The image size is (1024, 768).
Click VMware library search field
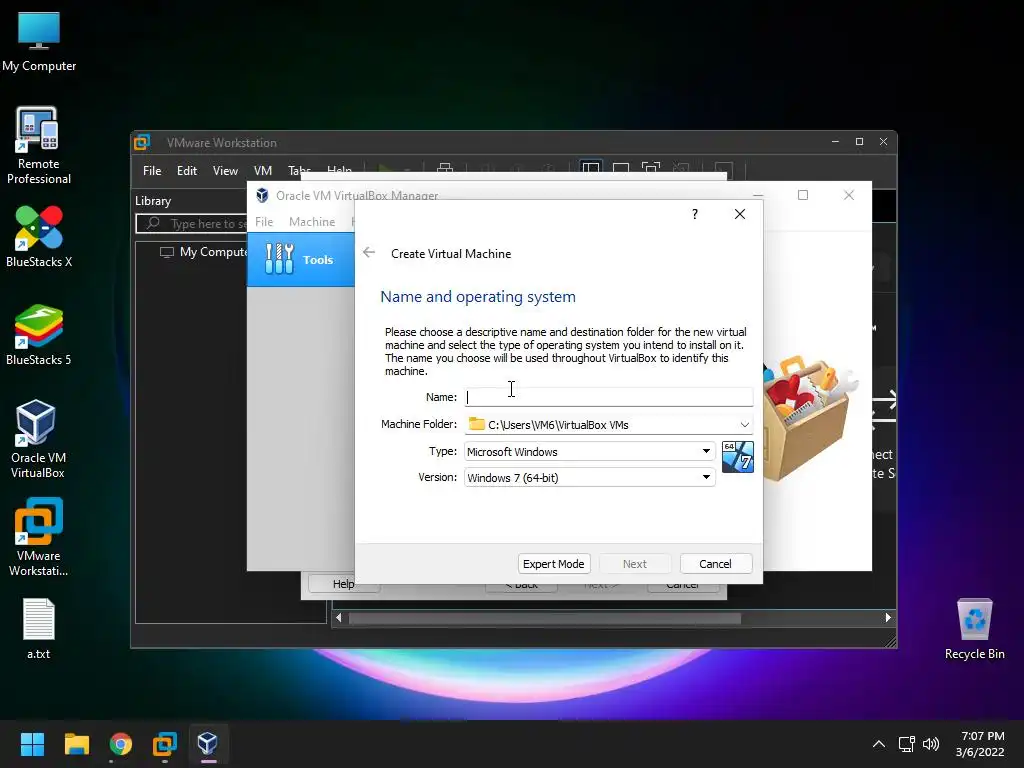click(193, 223)
